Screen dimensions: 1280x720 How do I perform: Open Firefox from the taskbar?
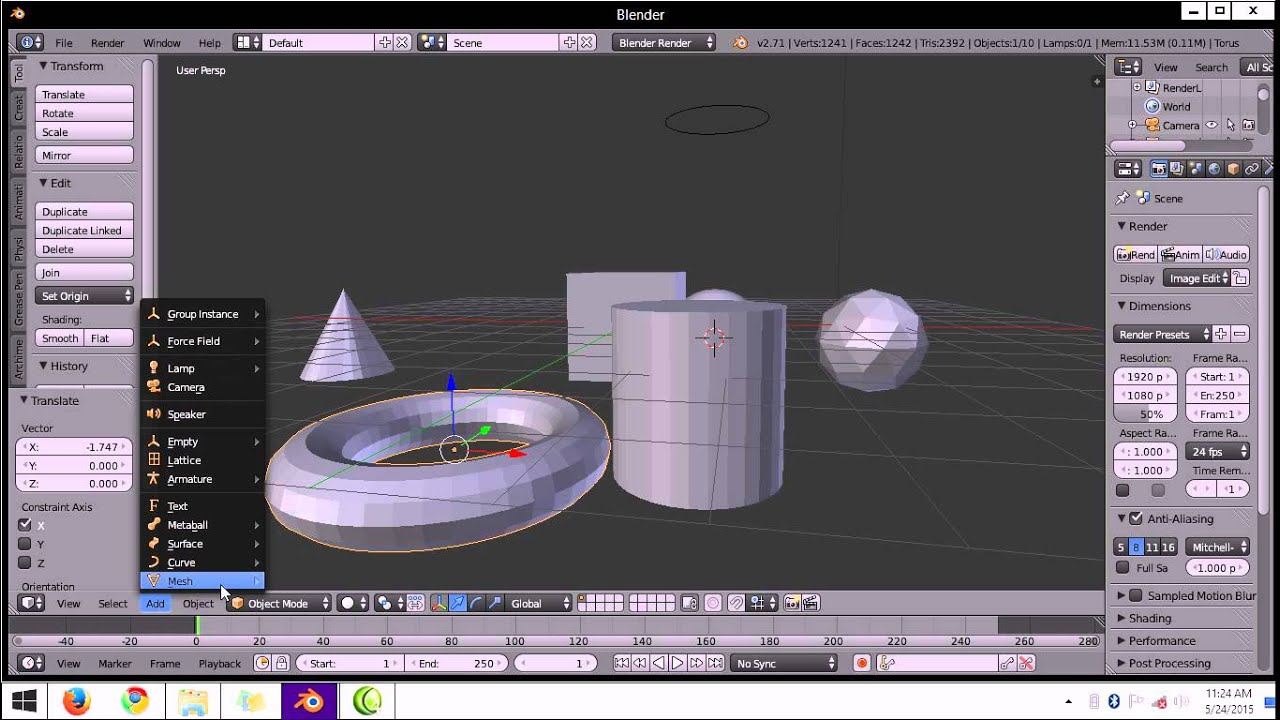(x=77, y=701)
